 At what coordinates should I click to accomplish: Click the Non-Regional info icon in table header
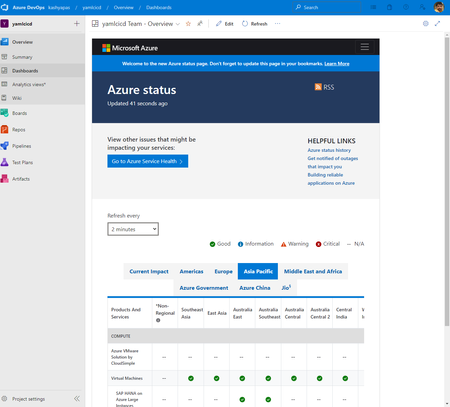pos(158,320)
